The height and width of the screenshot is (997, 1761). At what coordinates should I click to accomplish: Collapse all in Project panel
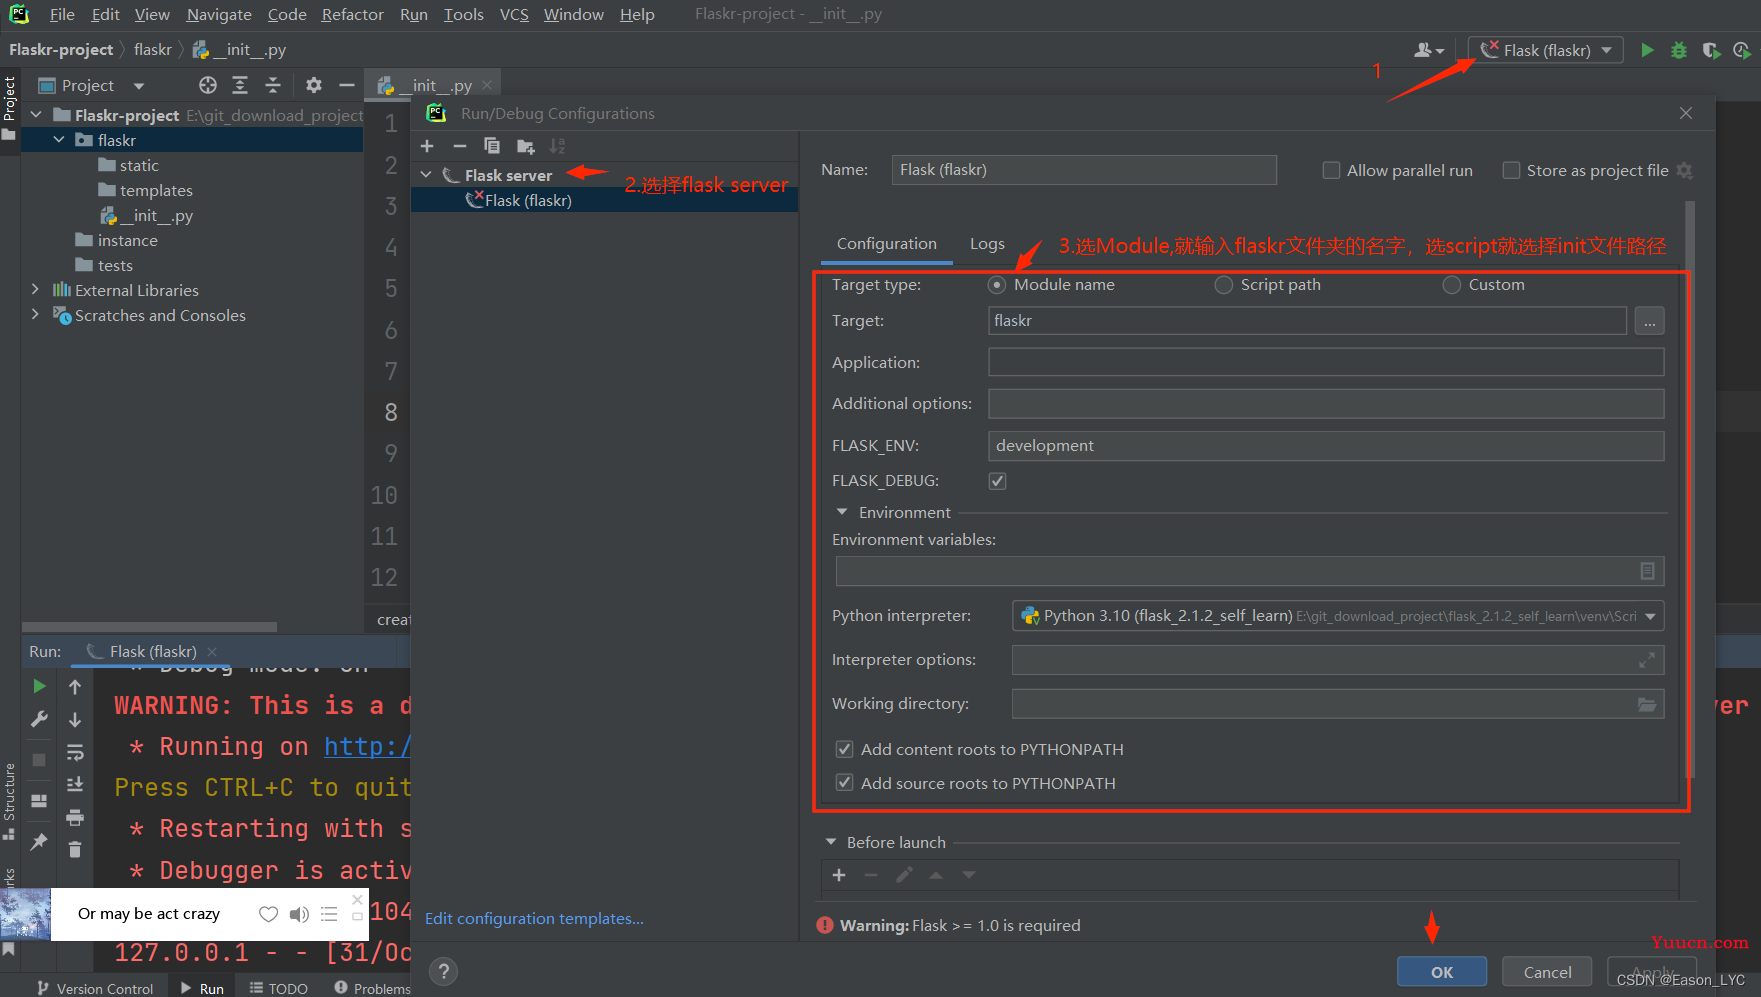[273, 85]
